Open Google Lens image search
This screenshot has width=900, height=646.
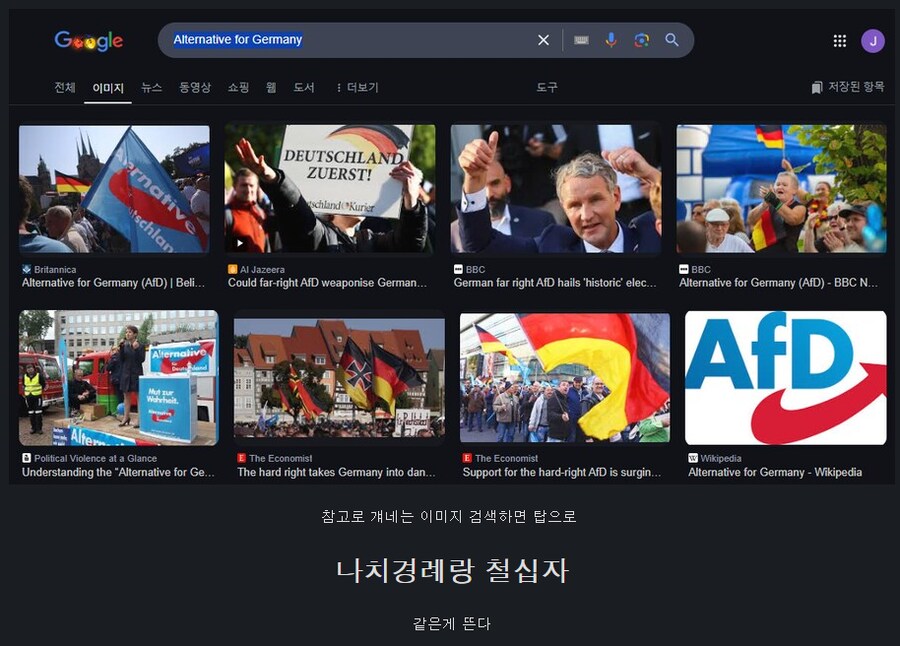point(641,40)
